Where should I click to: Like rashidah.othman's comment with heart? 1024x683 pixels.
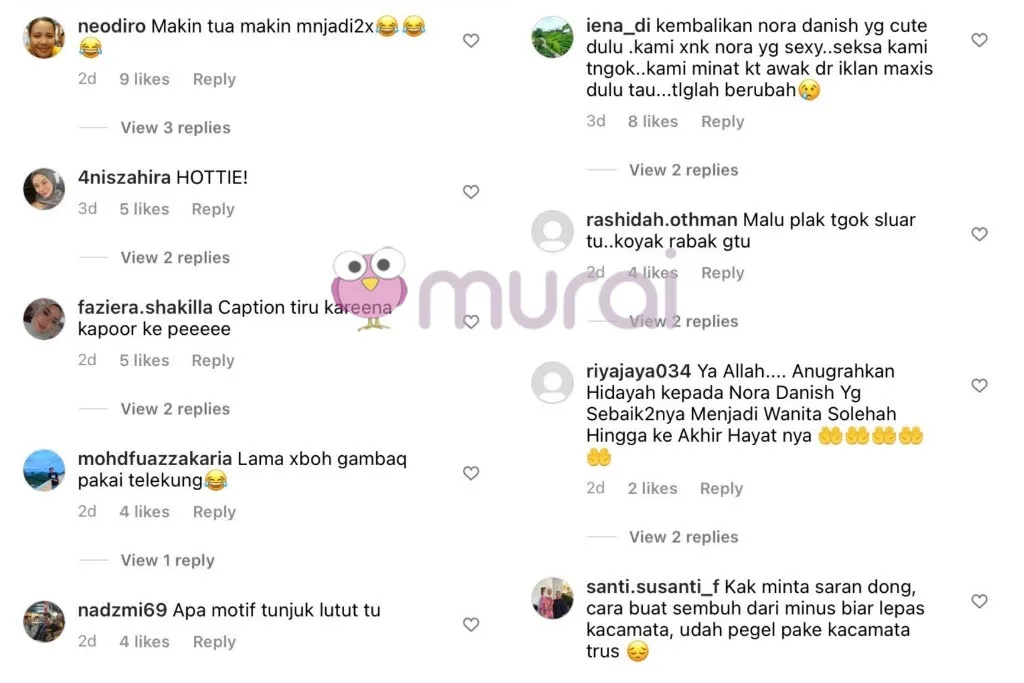980,234
